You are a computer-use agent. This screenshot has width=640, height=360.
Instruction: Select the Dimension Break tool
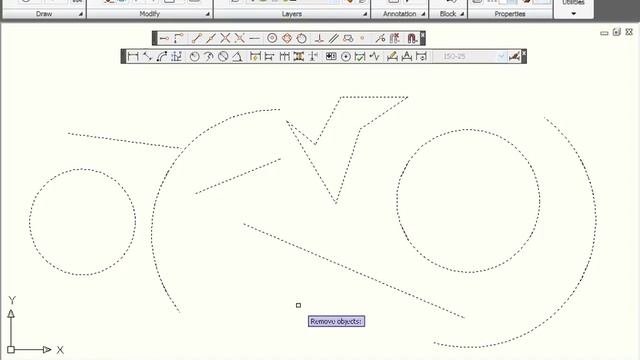(x=313, y=56)
